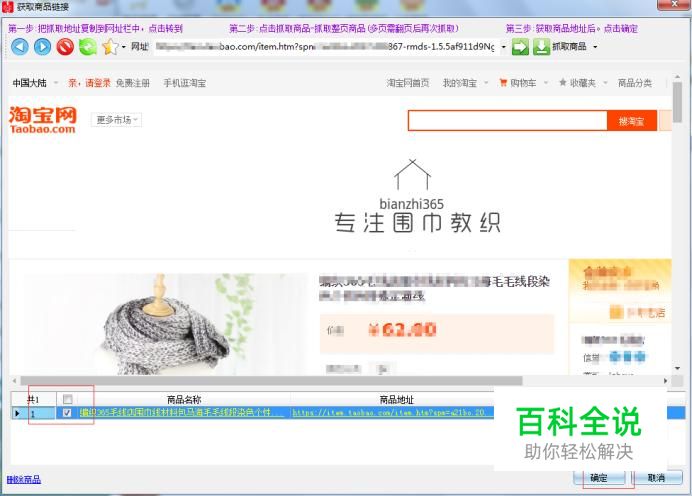Click the 商品地址 column header
This screenshot has height=496, width=692.
tap(397, 400)
